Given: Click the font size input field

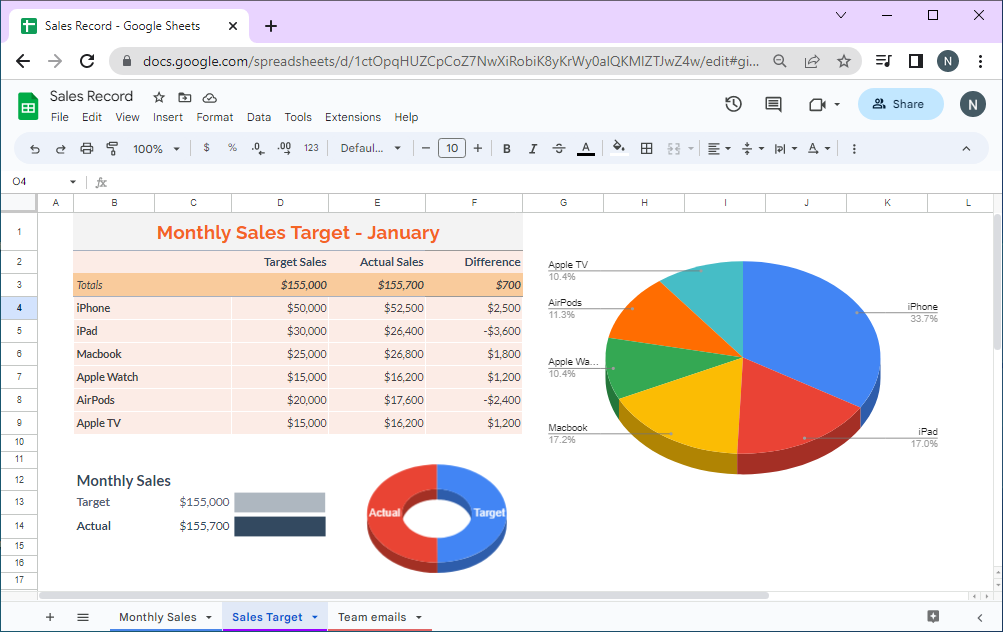Looking at the screenshot, I should point(452,148).
